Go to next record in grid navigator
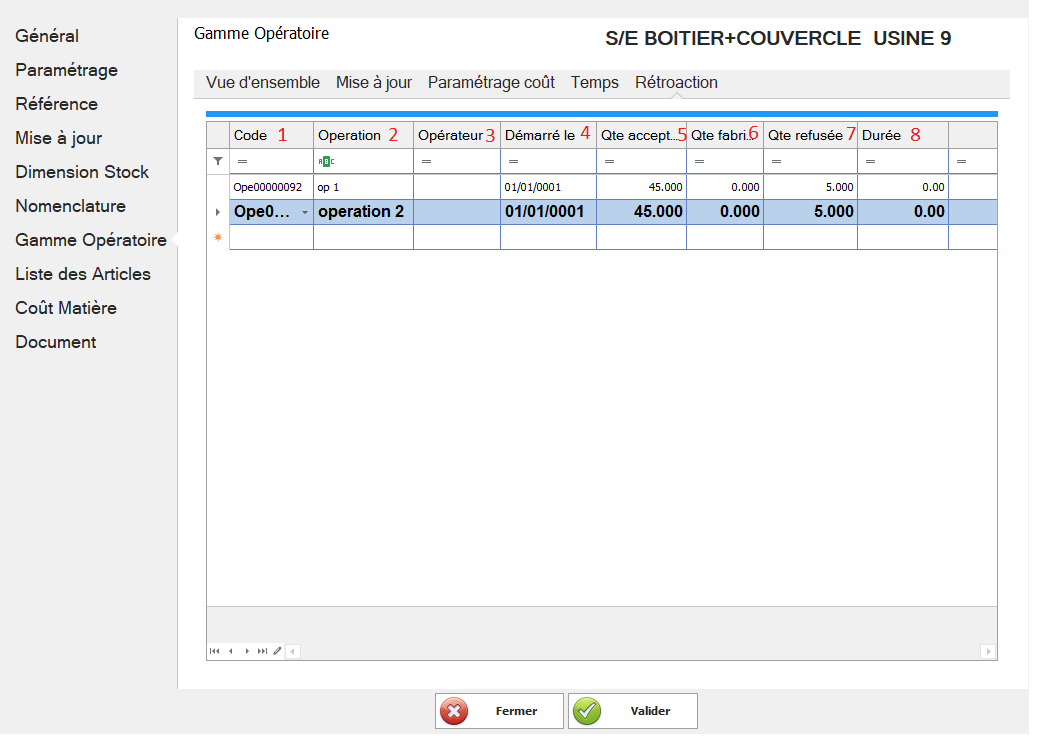Viewport: 1055px width, 736px height. click(247, 651)
